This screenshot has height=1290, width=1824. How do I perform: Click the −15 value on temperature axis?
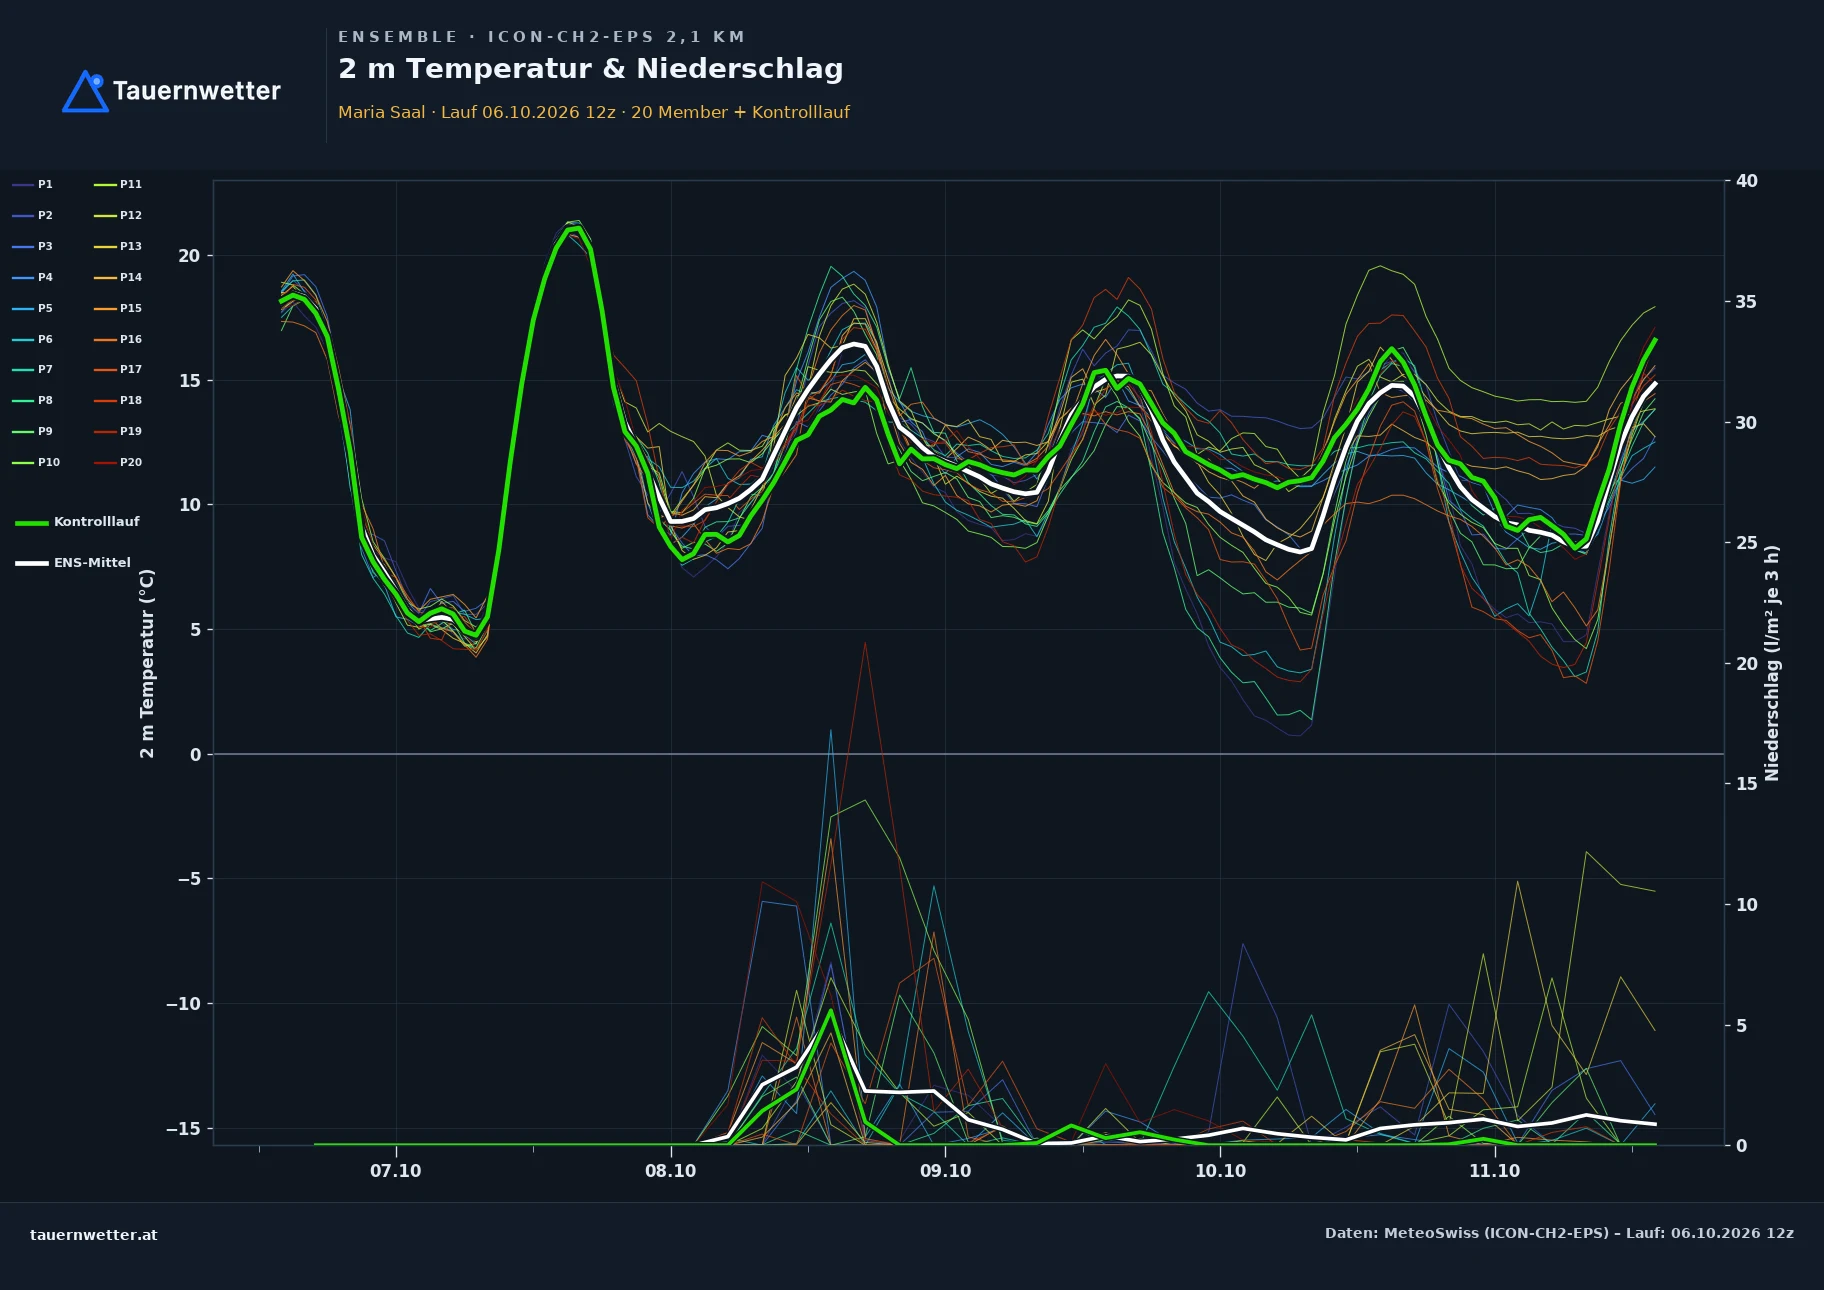coord(183,1129)
